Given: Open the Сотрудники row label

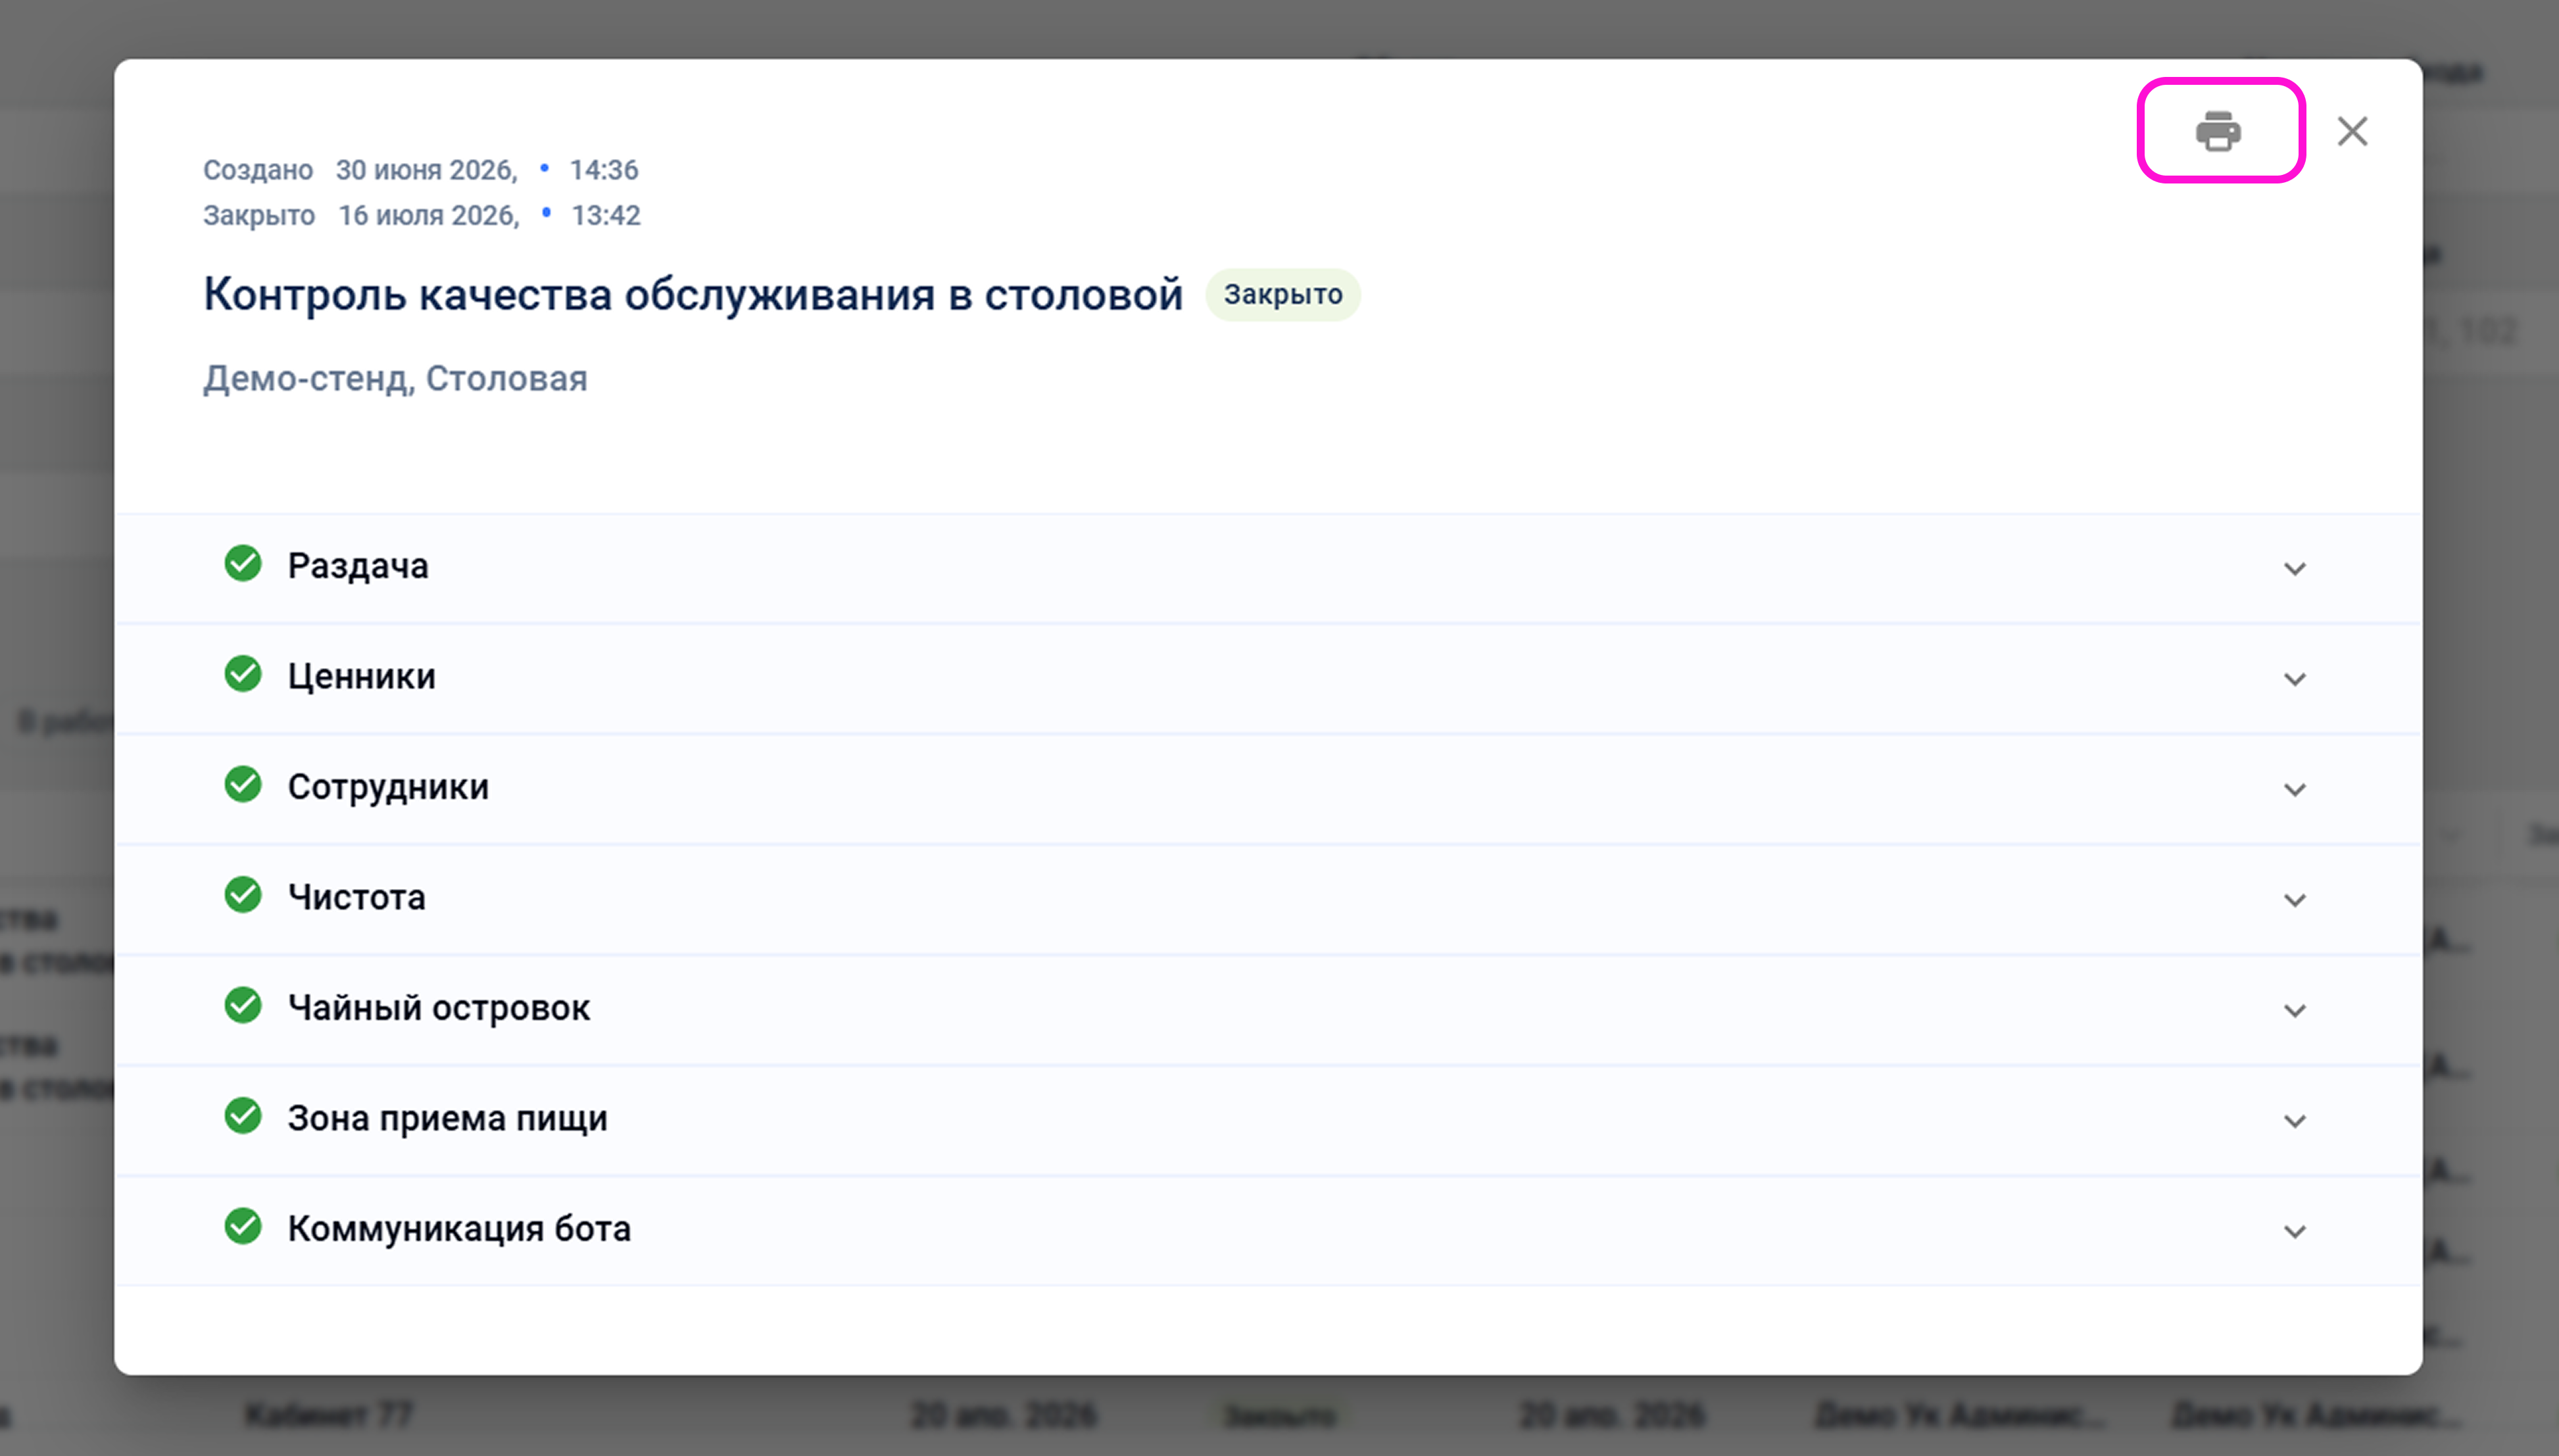Looking at the screenshot, I should coord(389,787).
